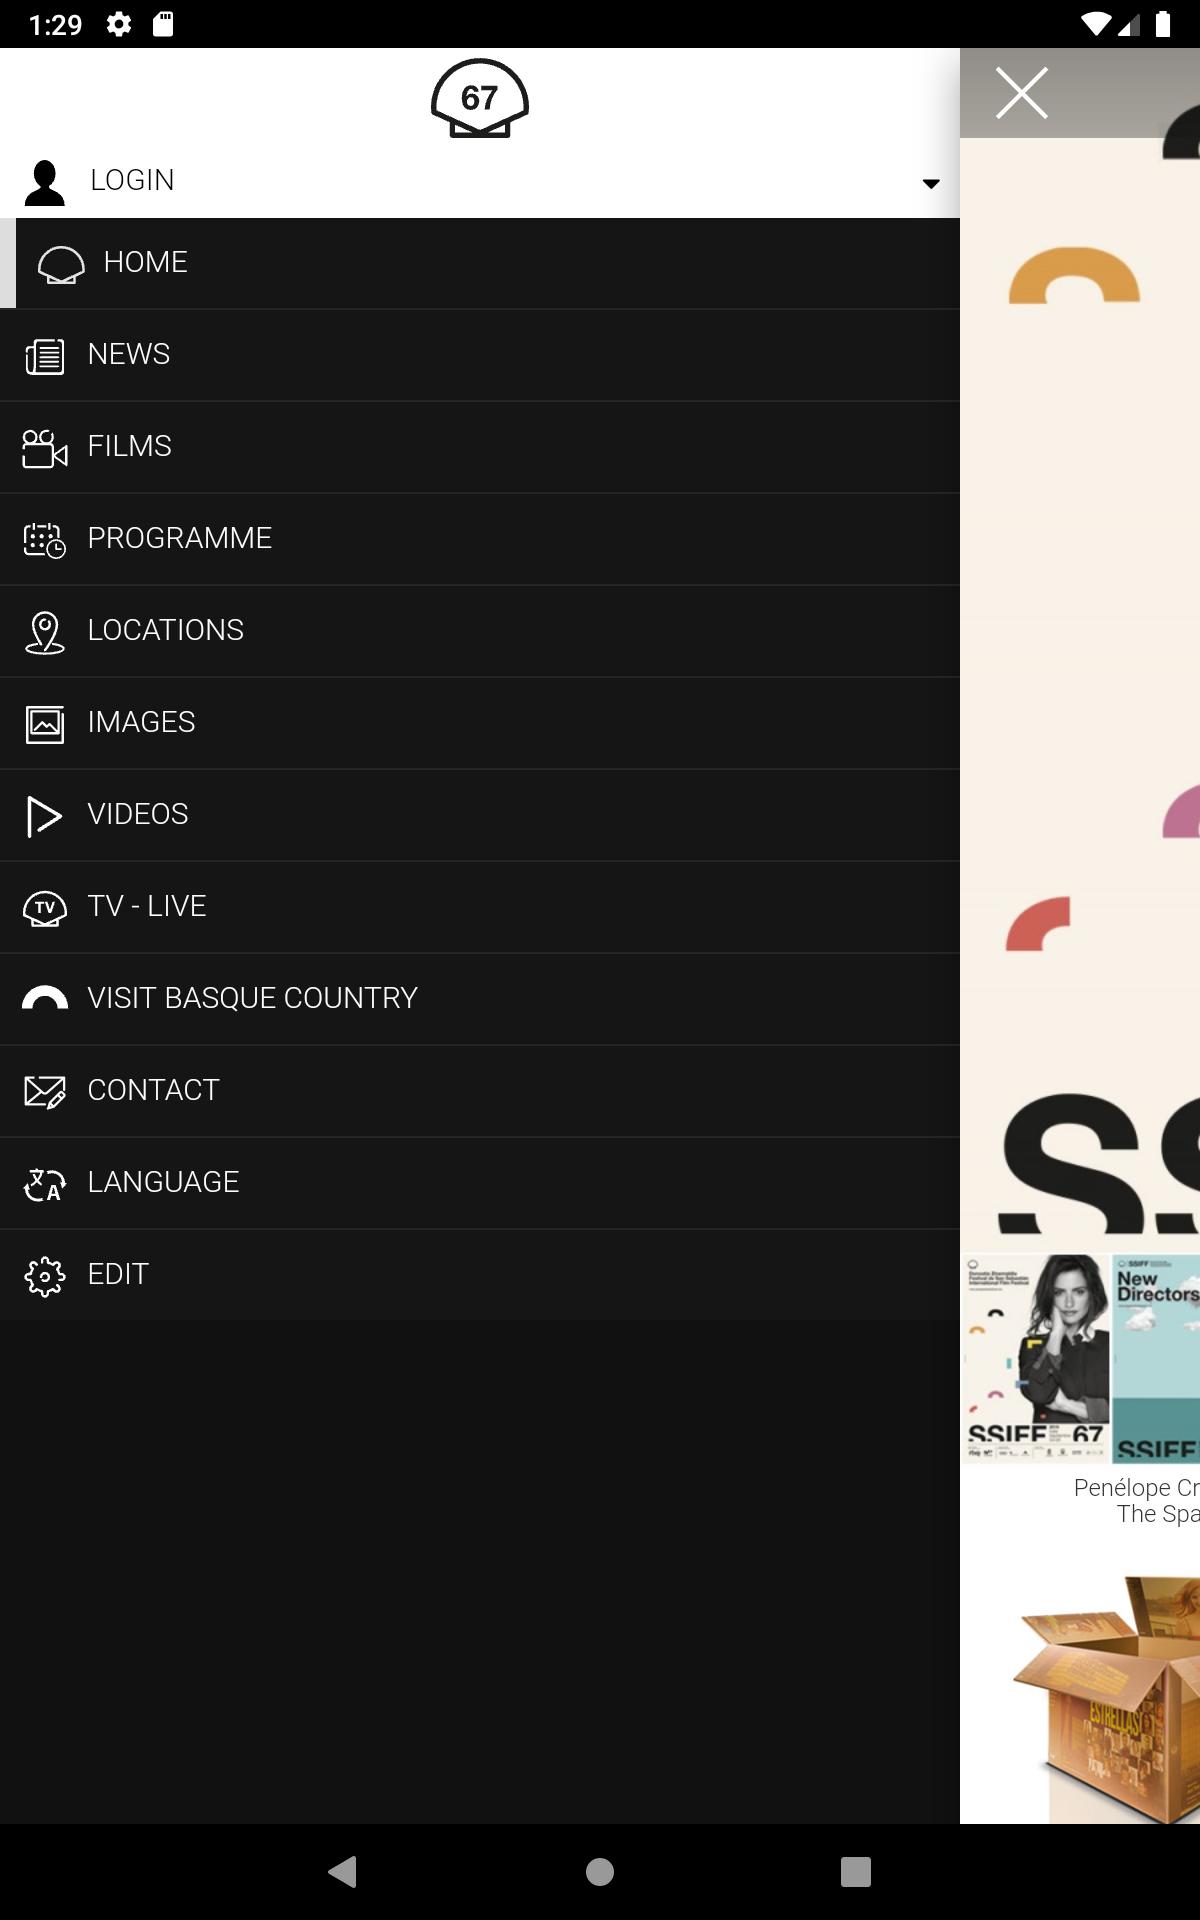1200x1920 pixels.
Task: Tap the LOCATIONS map pin icon
Action: coord(44,632)
